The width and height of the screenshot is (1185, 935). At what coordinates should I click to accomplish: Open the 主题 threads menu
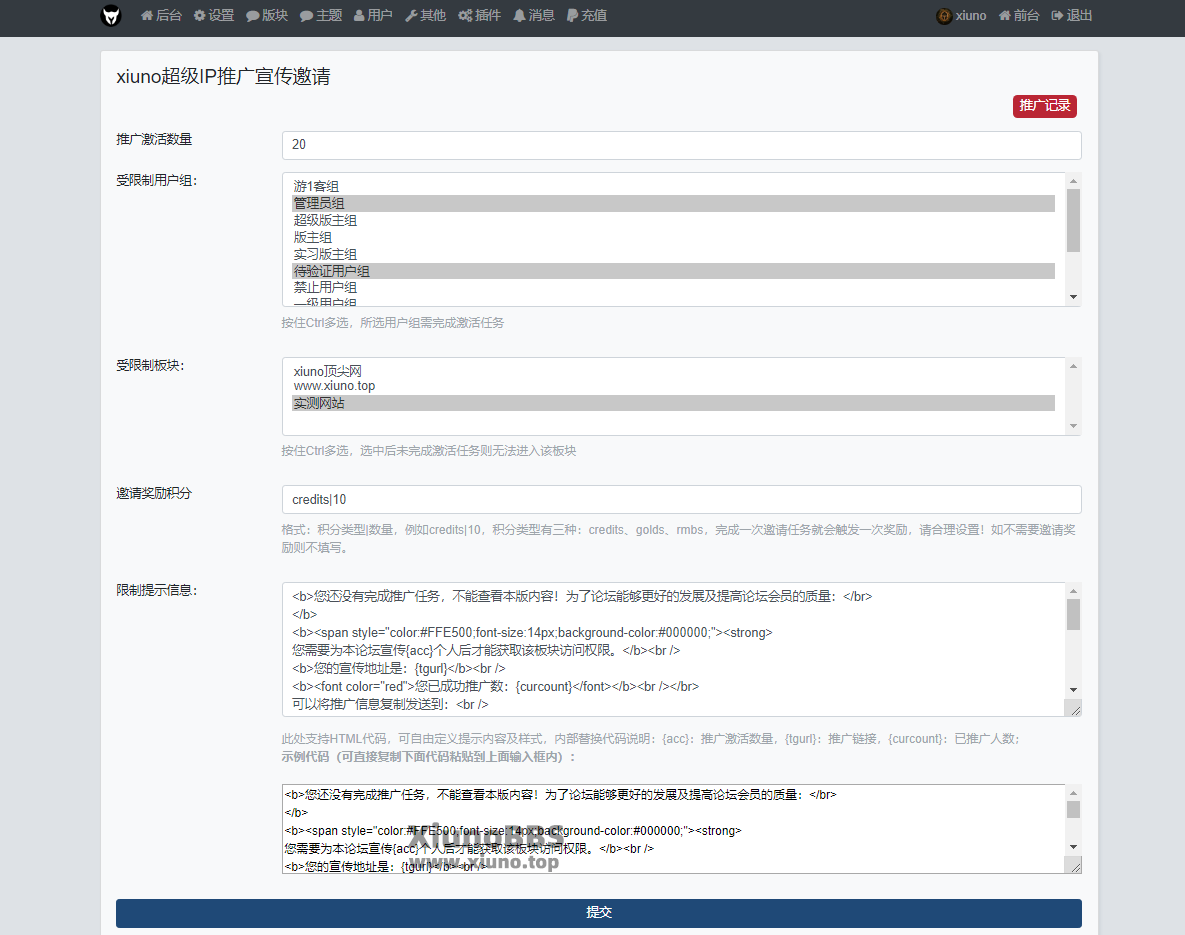point(320,16)
